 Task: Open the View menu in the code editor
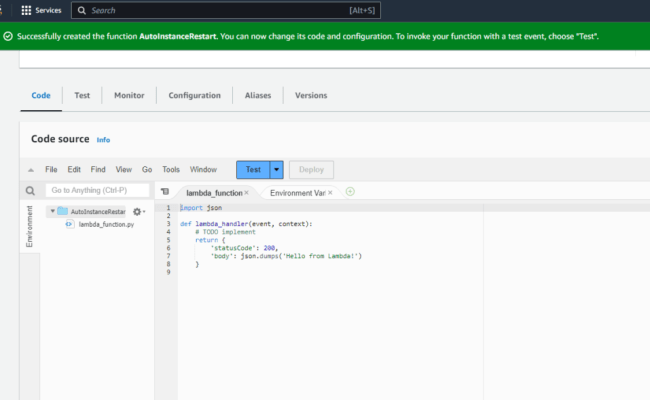coord(124,170)
